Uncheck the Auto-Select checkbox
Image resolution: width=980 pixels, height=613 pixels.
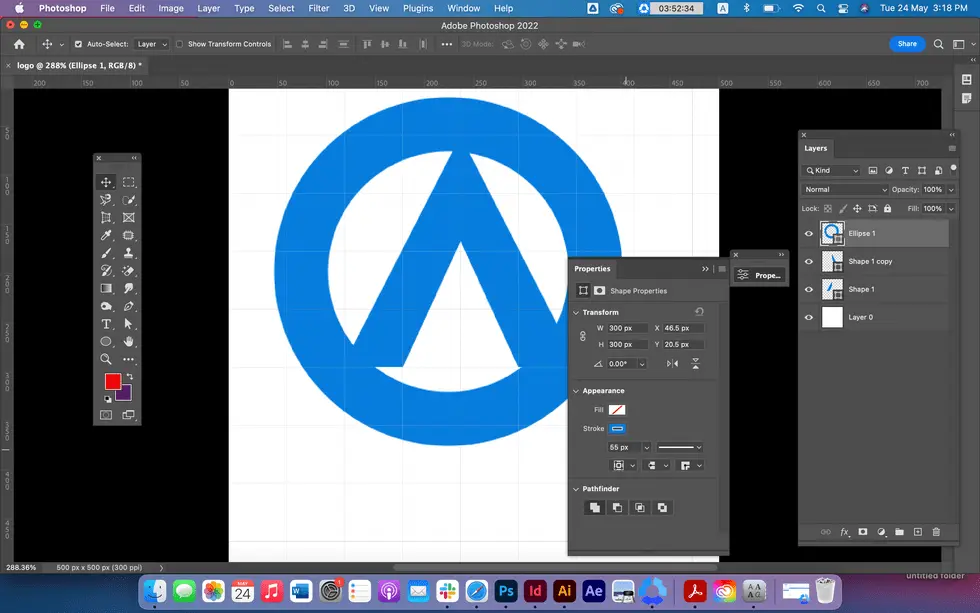pos(79,44)
